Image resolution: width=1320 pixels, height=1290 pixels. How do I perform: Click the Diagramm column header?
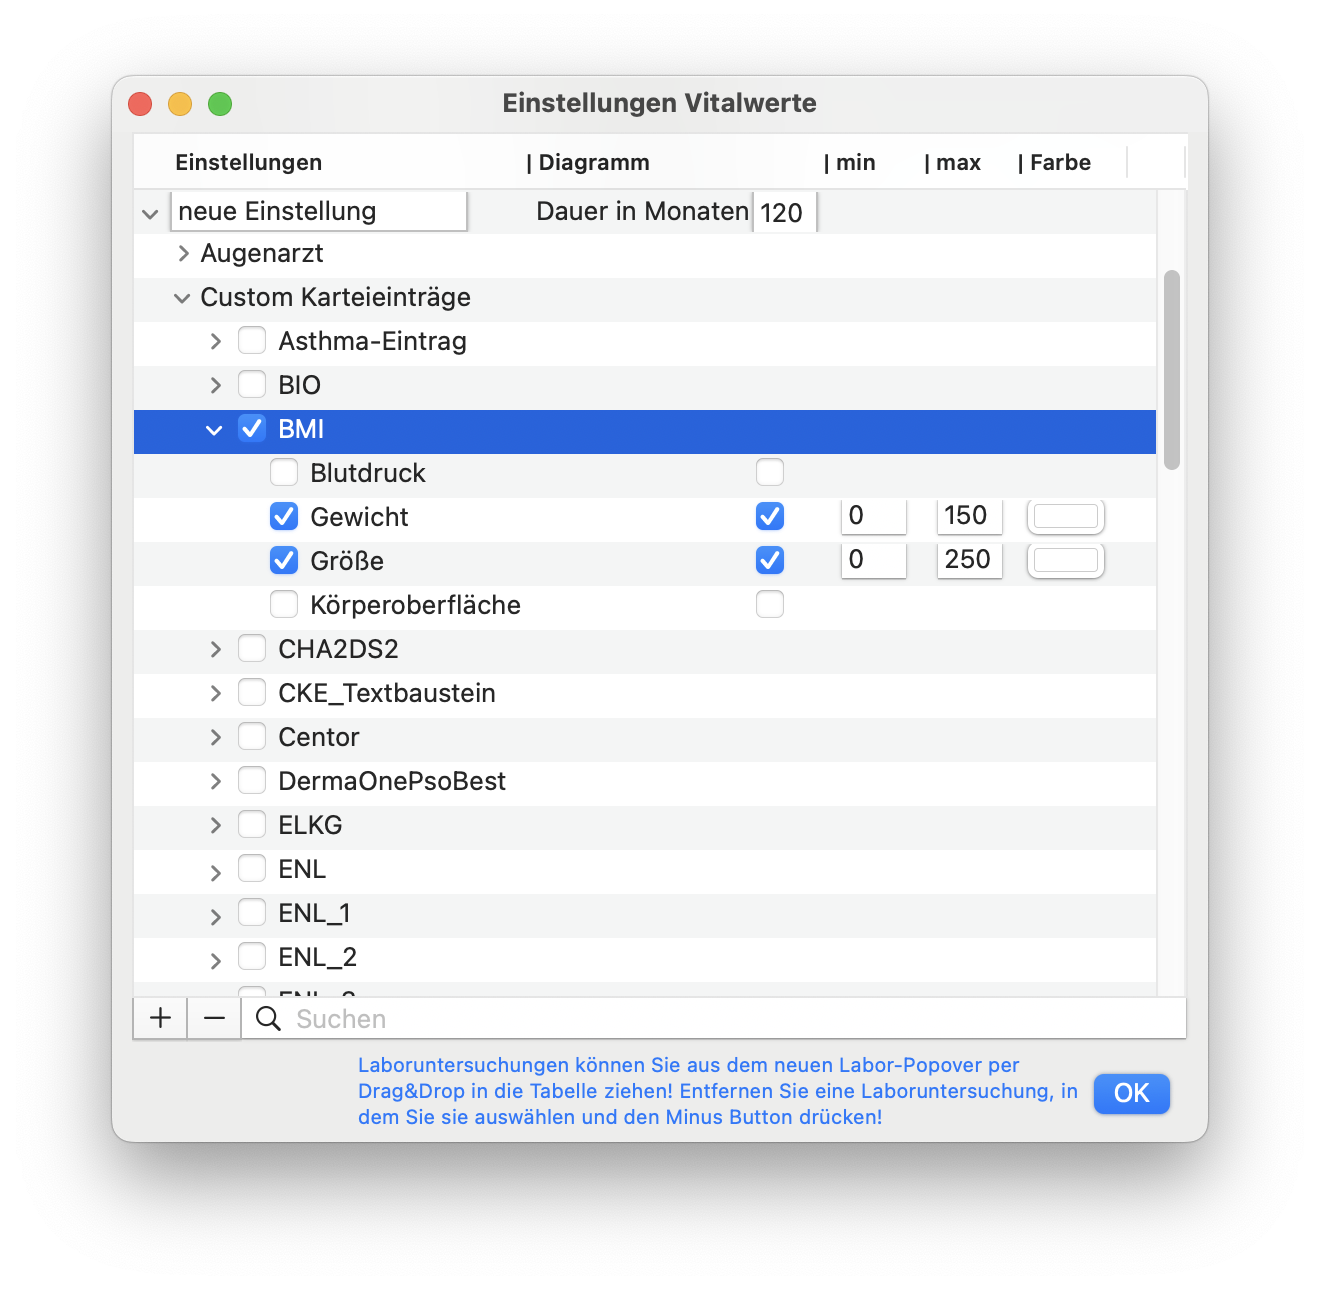click(588, 163)
